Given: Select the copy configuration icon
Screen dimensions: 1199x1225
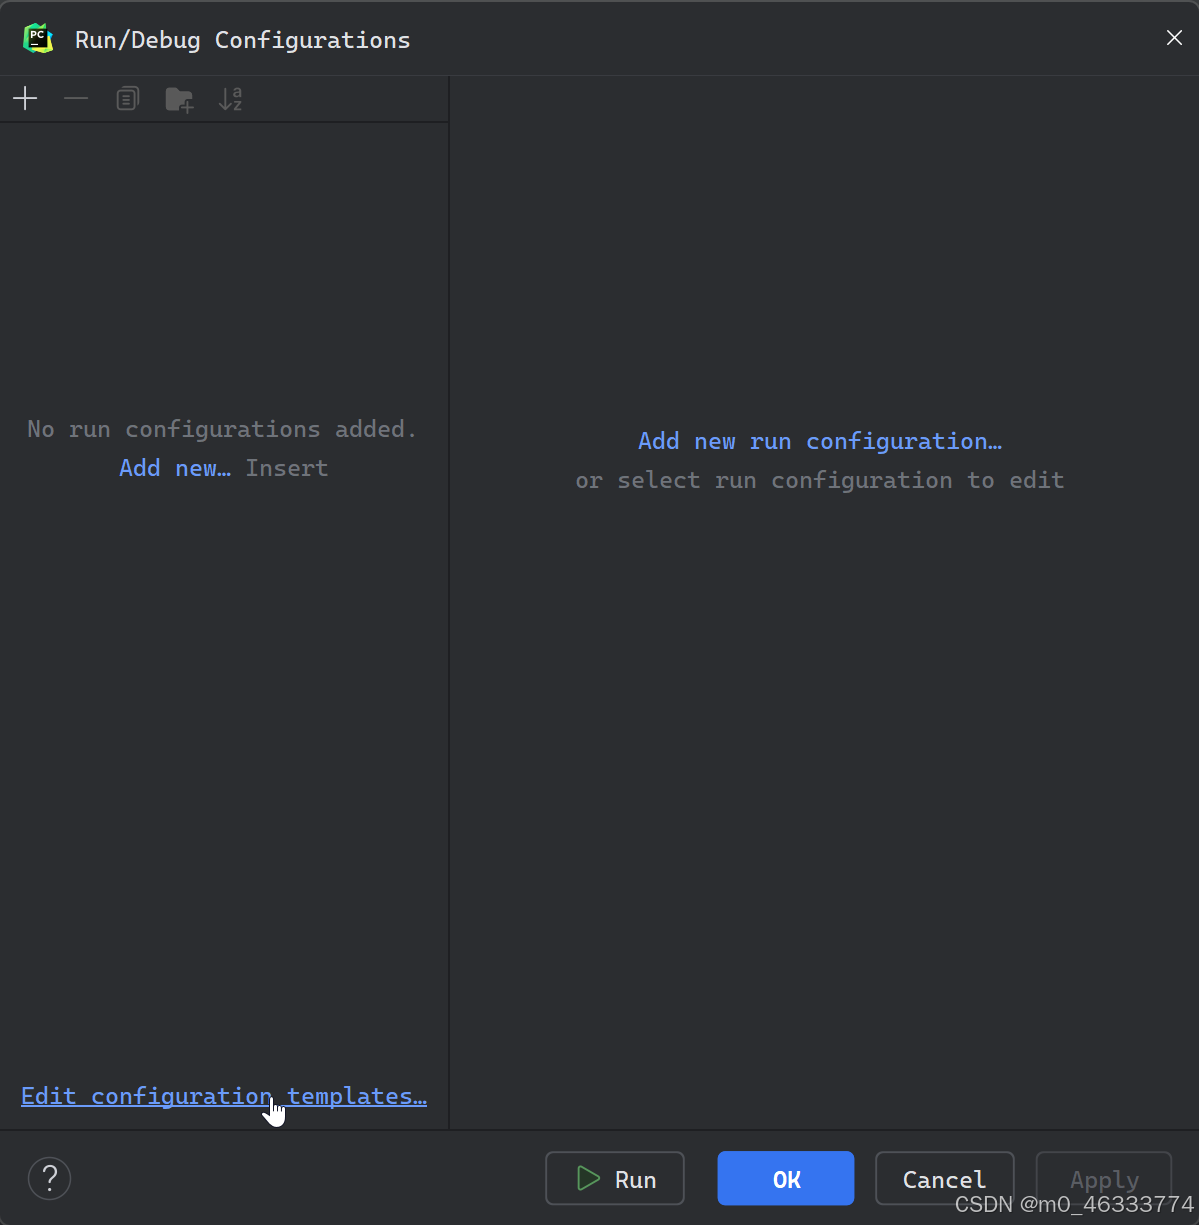Looking at the screenshot, I should point(127,98).
